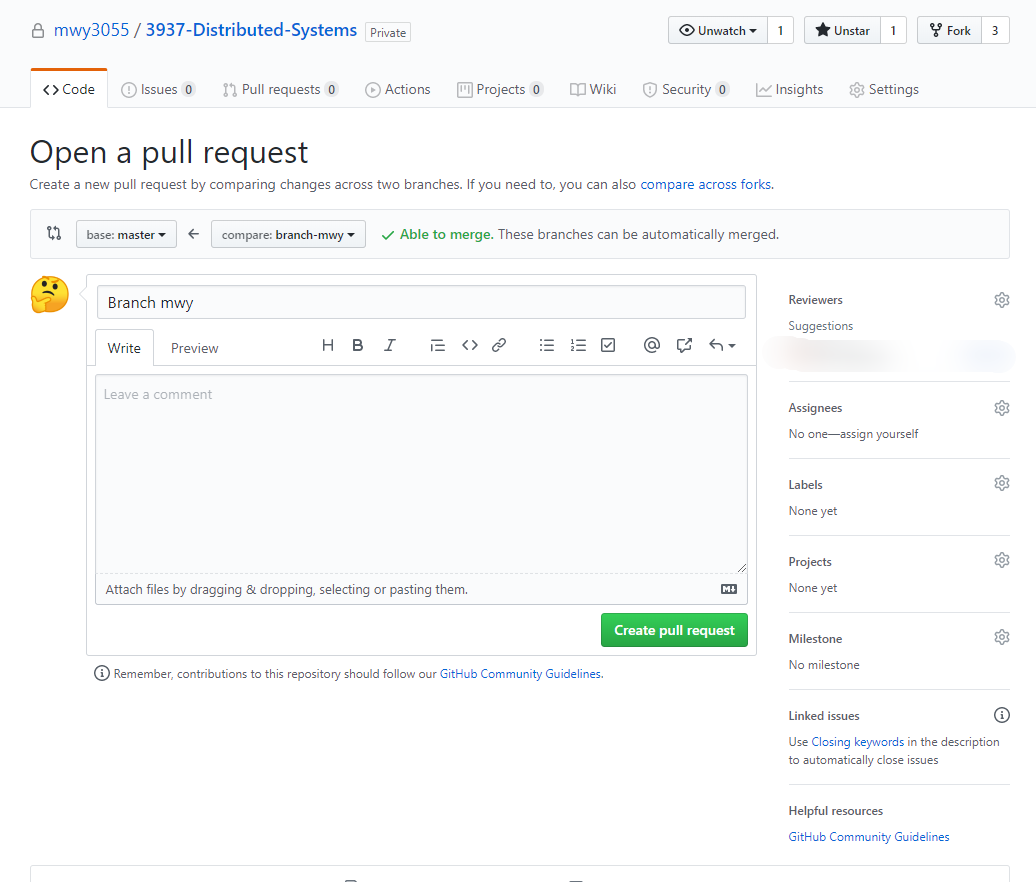Open the compare across forks link
Image resolution: width=1036 pixels, height=882 pixels.
coord(706,184)
